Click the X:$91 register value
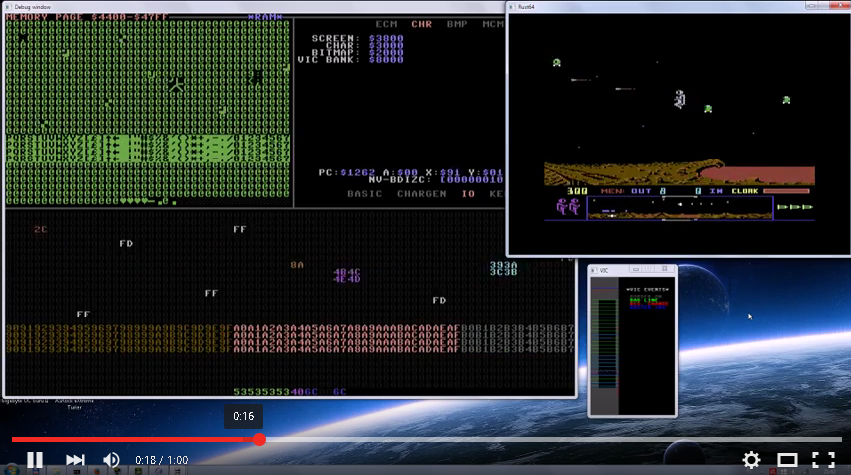This screenshot has height=475, width=851. (x=444, y=172)
